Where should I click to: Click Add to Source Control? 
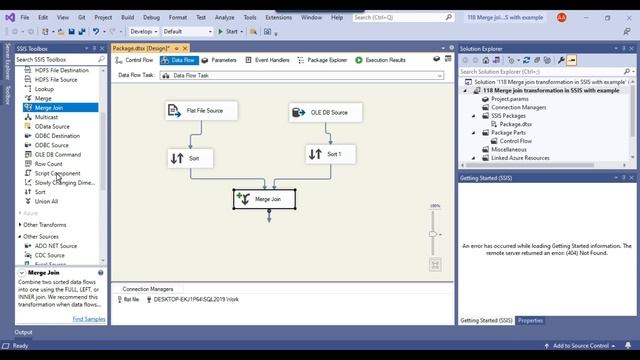(580, 346)
